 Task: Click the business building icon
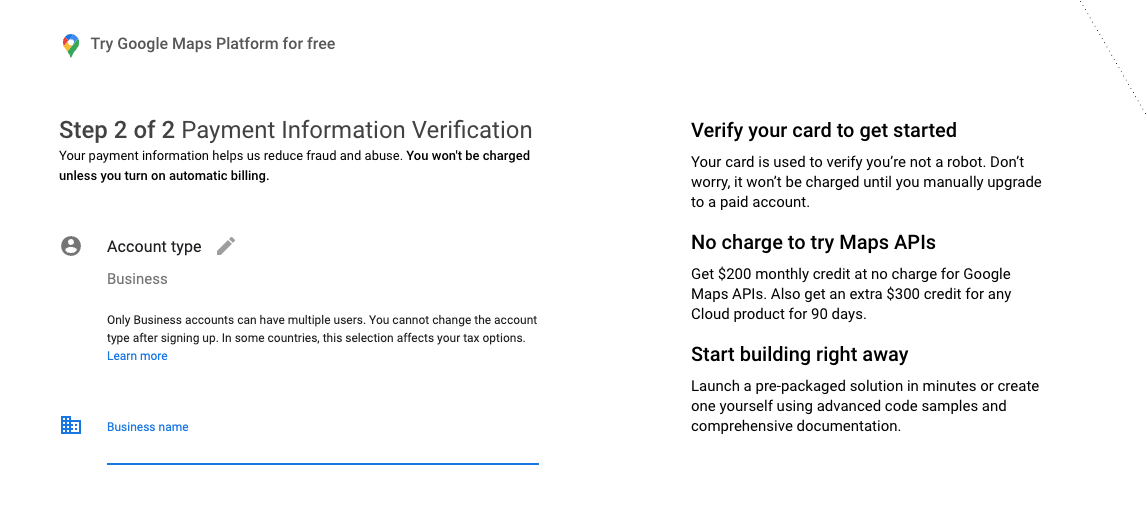tap(71, 425)
